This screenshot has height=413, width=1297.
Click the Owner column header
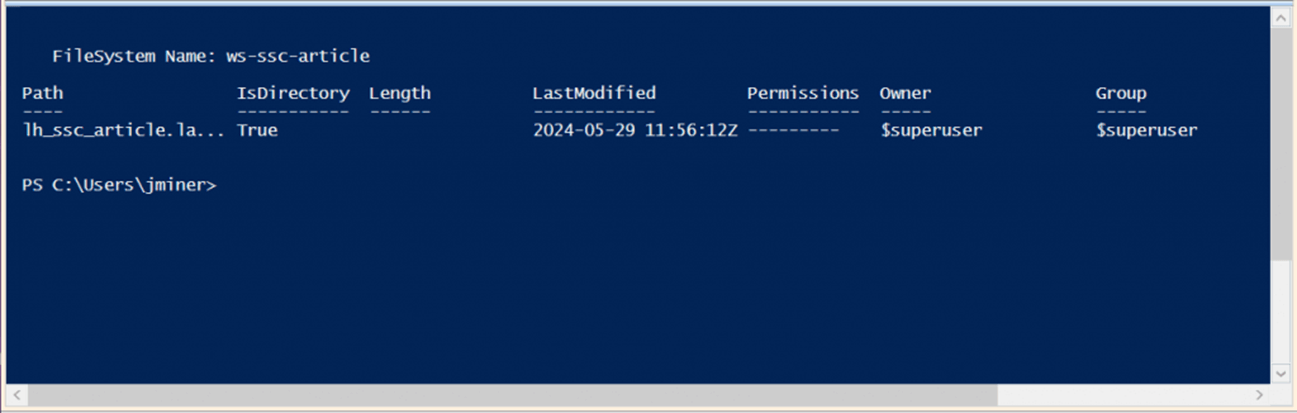click(x=905, y=93)
